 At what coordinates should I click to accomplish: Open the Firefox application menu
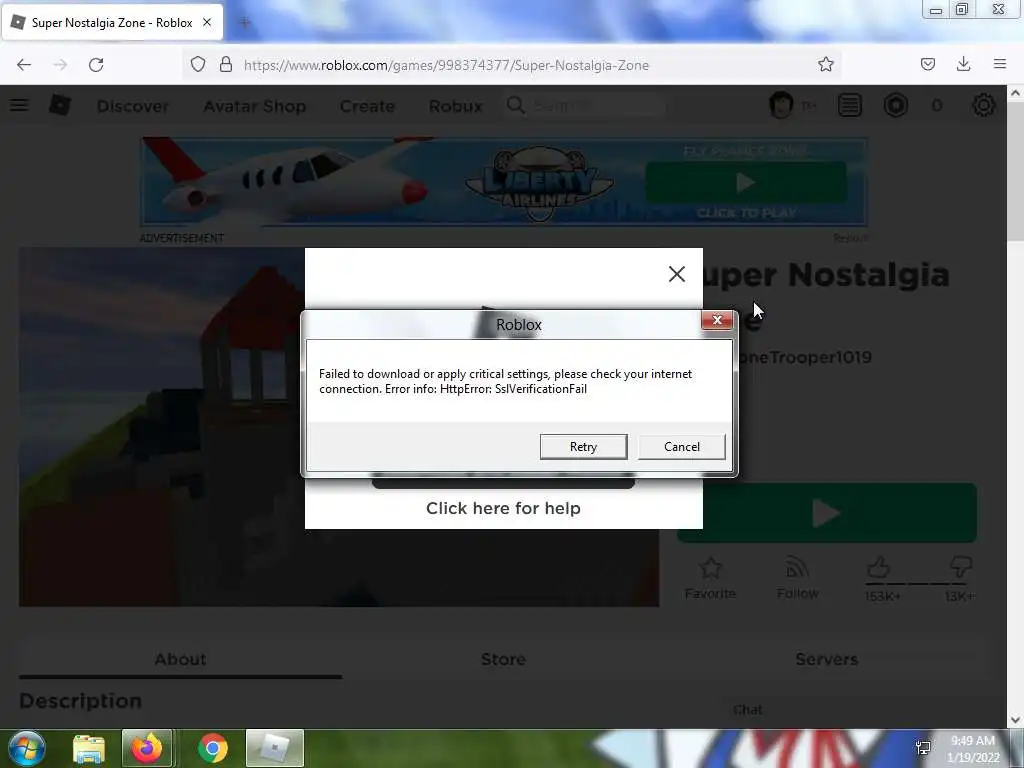click(x=999, y=64)
